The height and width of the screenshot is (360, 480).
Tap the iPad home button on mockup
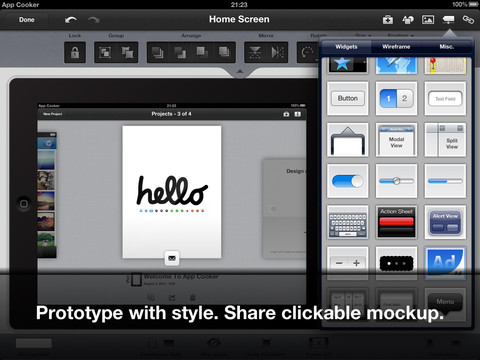tap(24, 203)
